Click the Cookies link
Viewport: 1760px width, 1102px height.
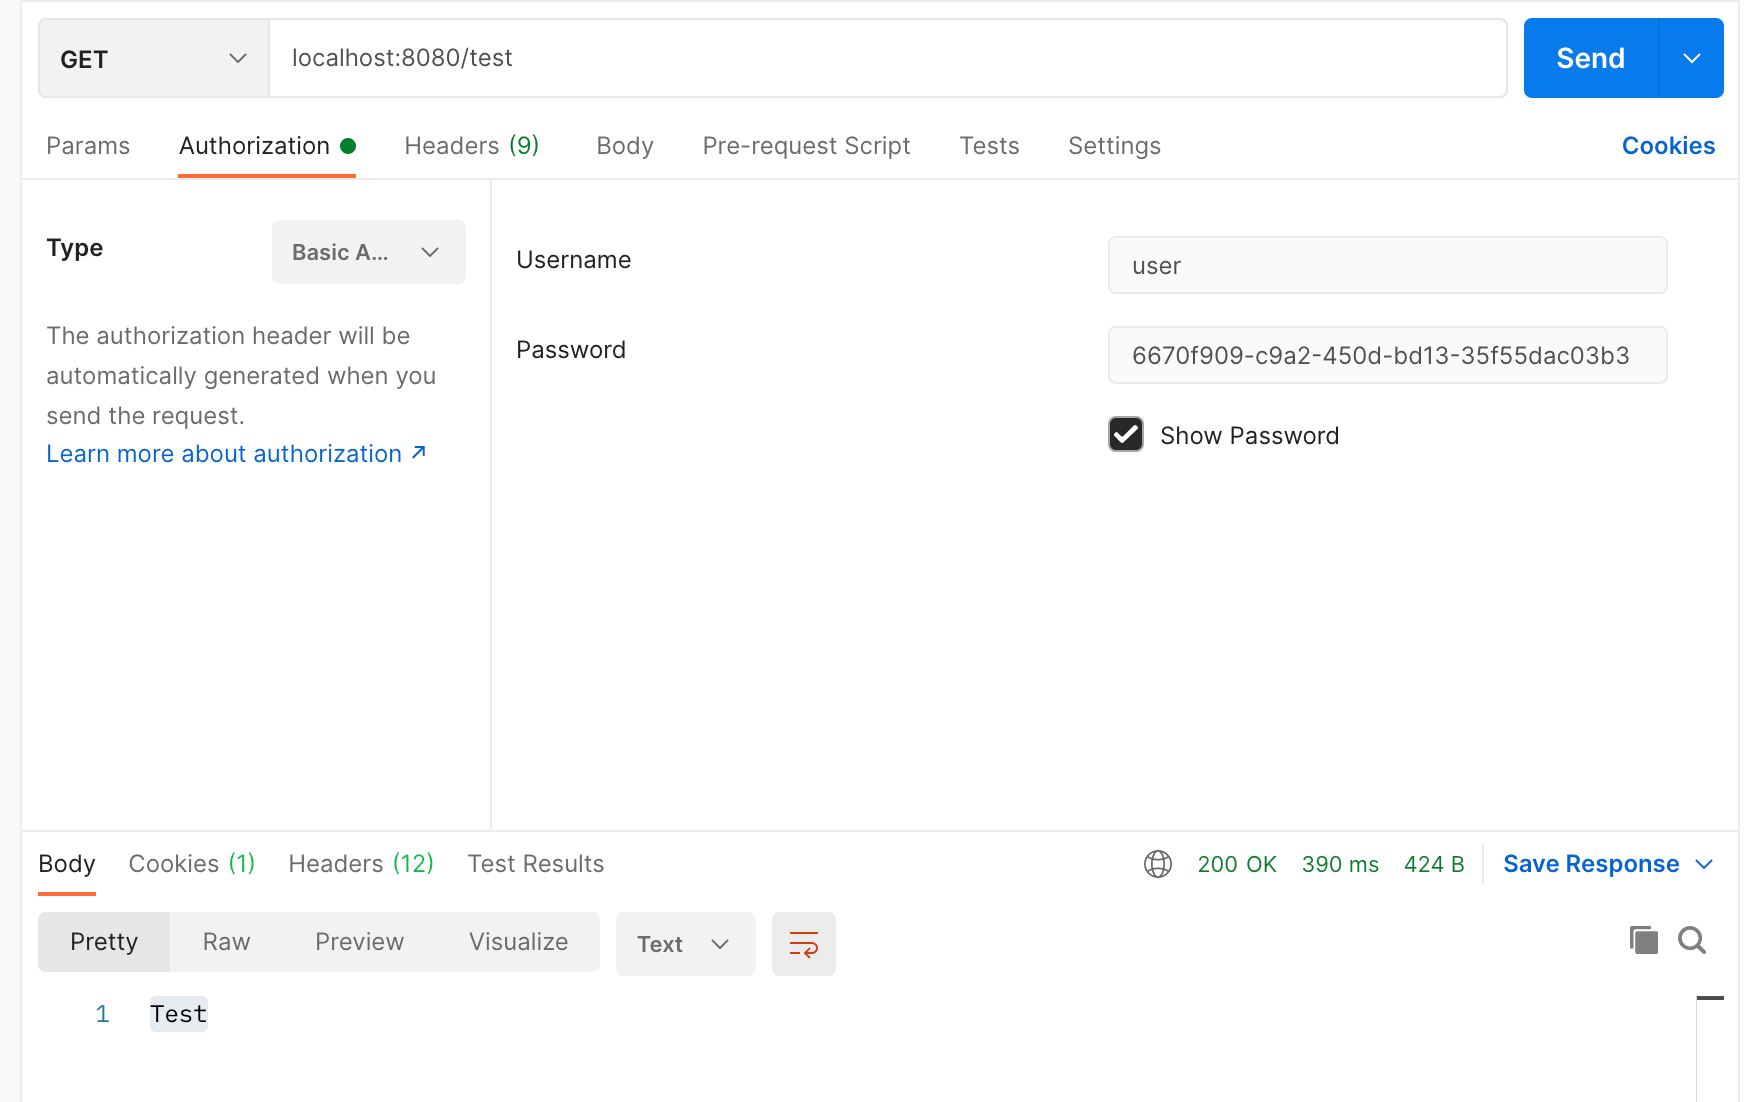[1667, 145]
